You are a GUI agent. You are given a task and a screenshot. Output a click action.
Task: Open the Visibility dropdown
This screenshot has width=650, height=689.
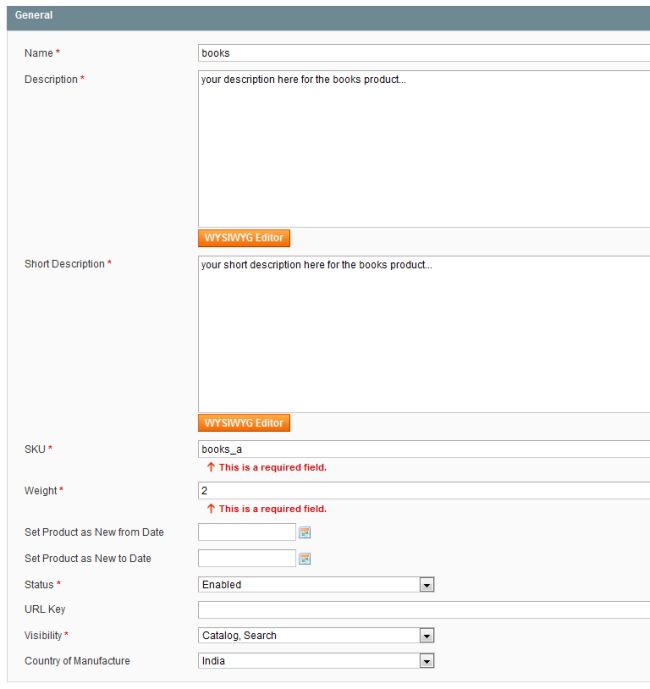316,635
